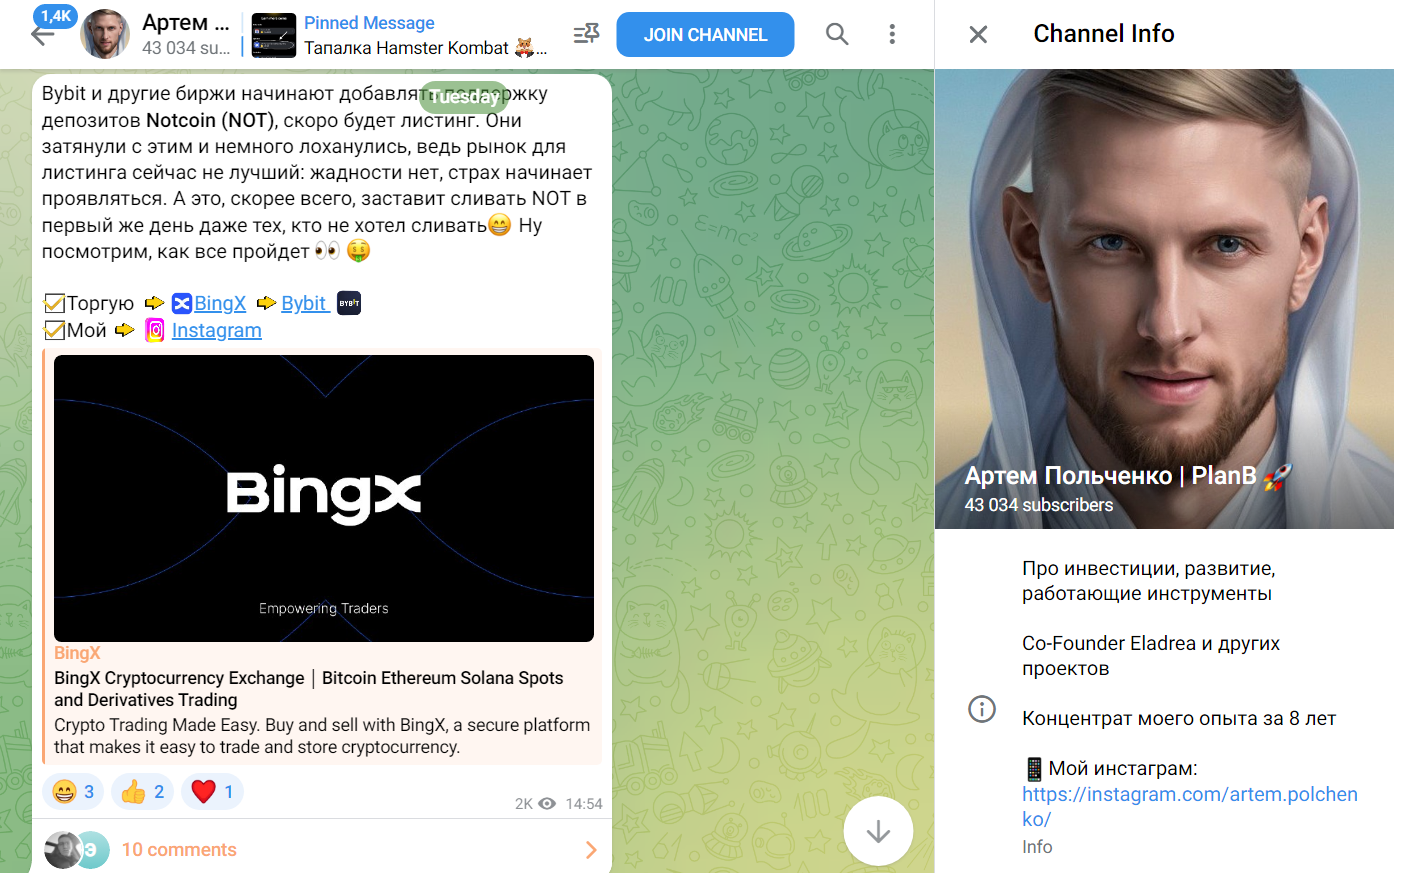
Task: Close the Channel Info panel
Action: [x=978, y=34]
